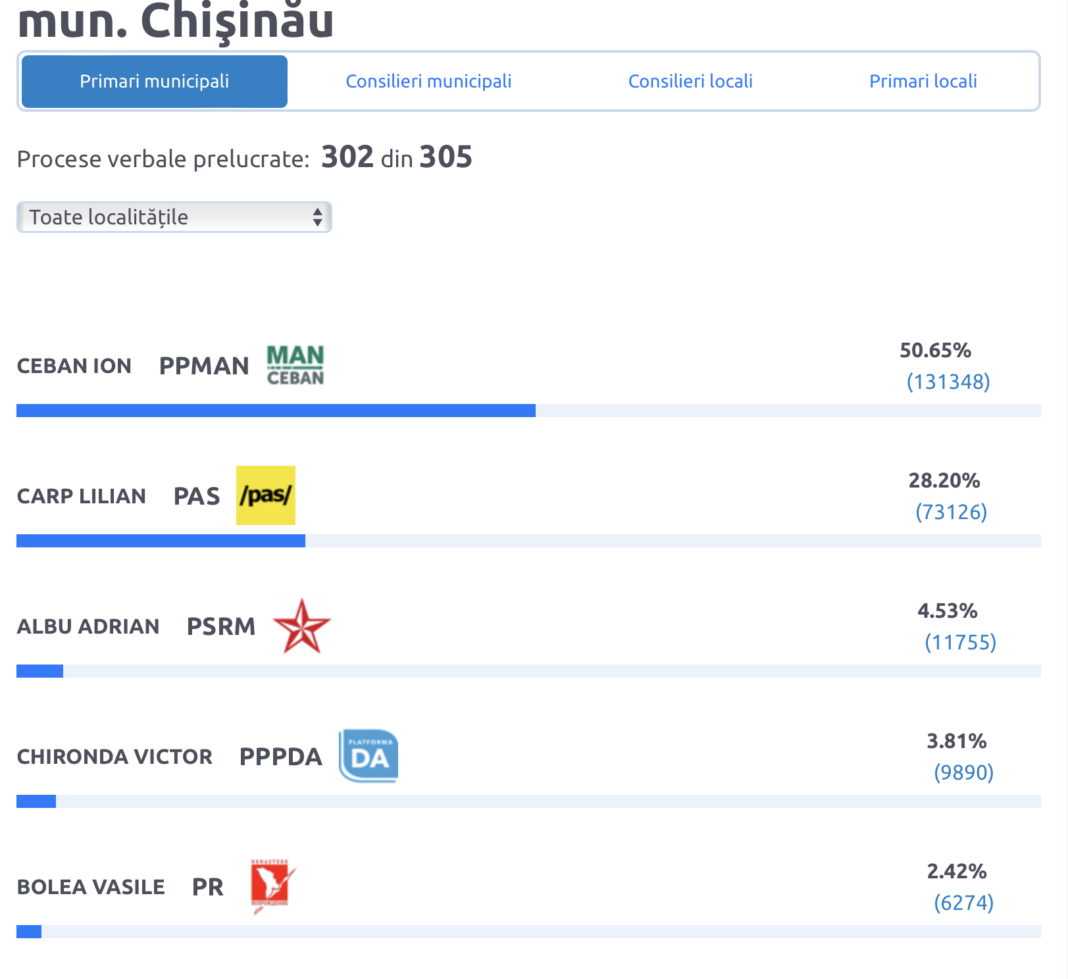Screen dimensions: 1068x979
Task: Click the PSRM red star logo
Action: click(301, 626)
